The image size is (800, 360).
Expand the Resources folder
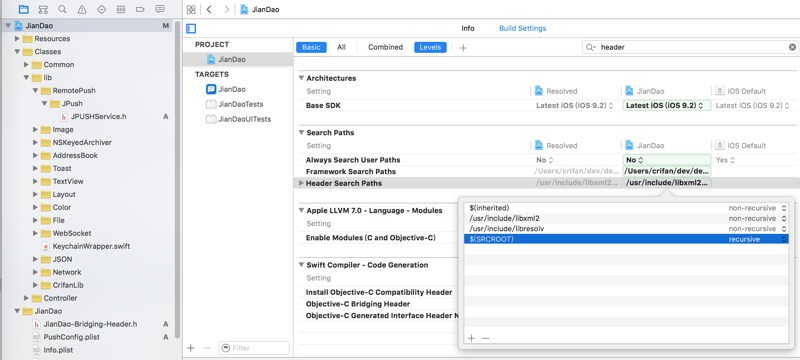click(x=17, y=38)
